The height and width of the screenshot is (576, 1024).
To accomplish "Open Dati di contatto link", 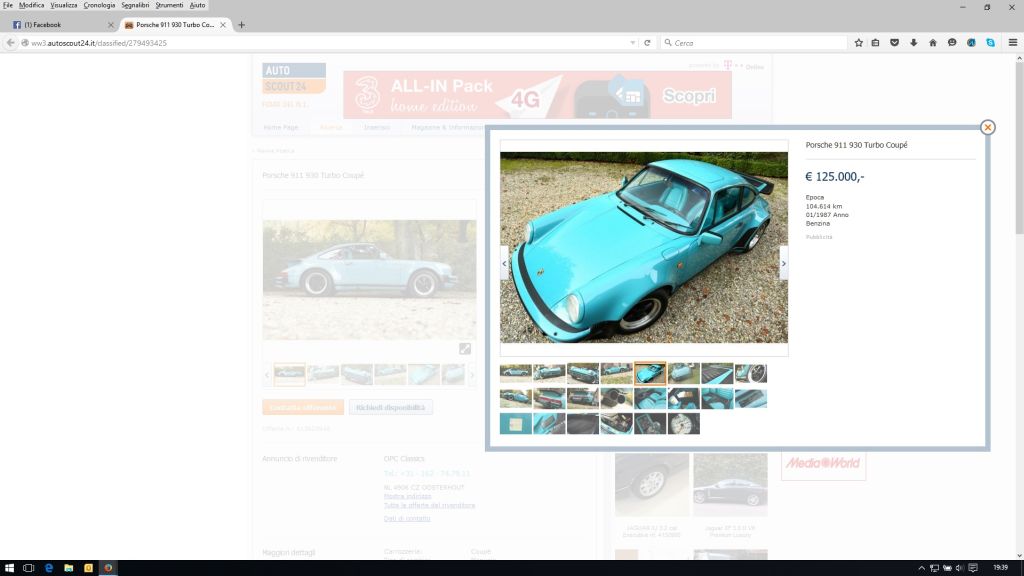I will (x=407, y=519).
